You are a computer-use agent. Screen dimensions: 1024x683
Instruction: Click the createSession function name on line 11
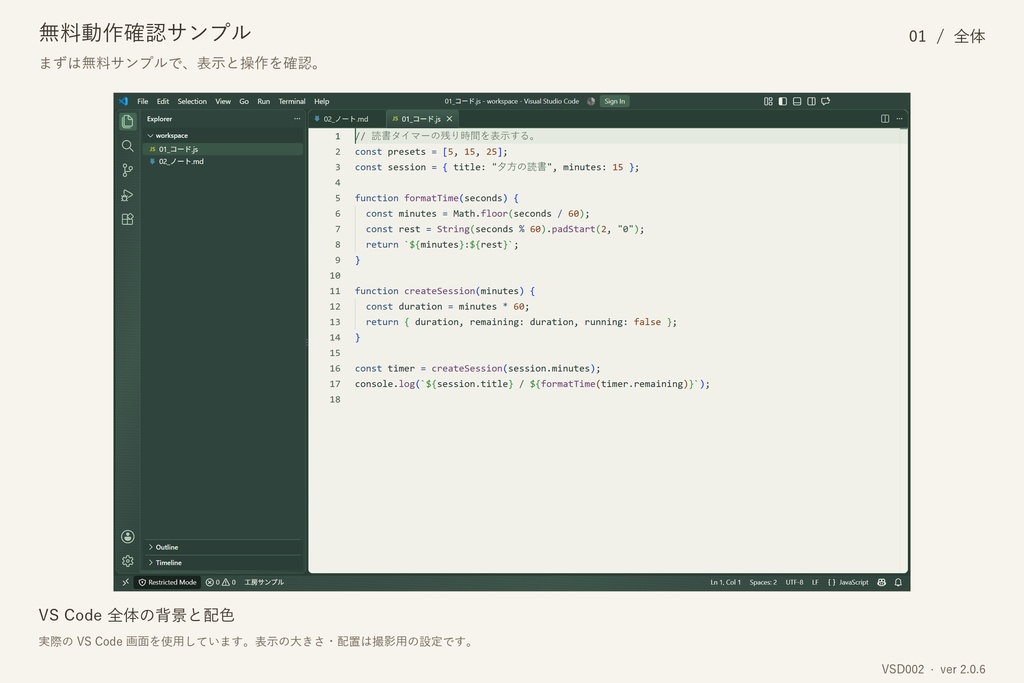[440, 291]
